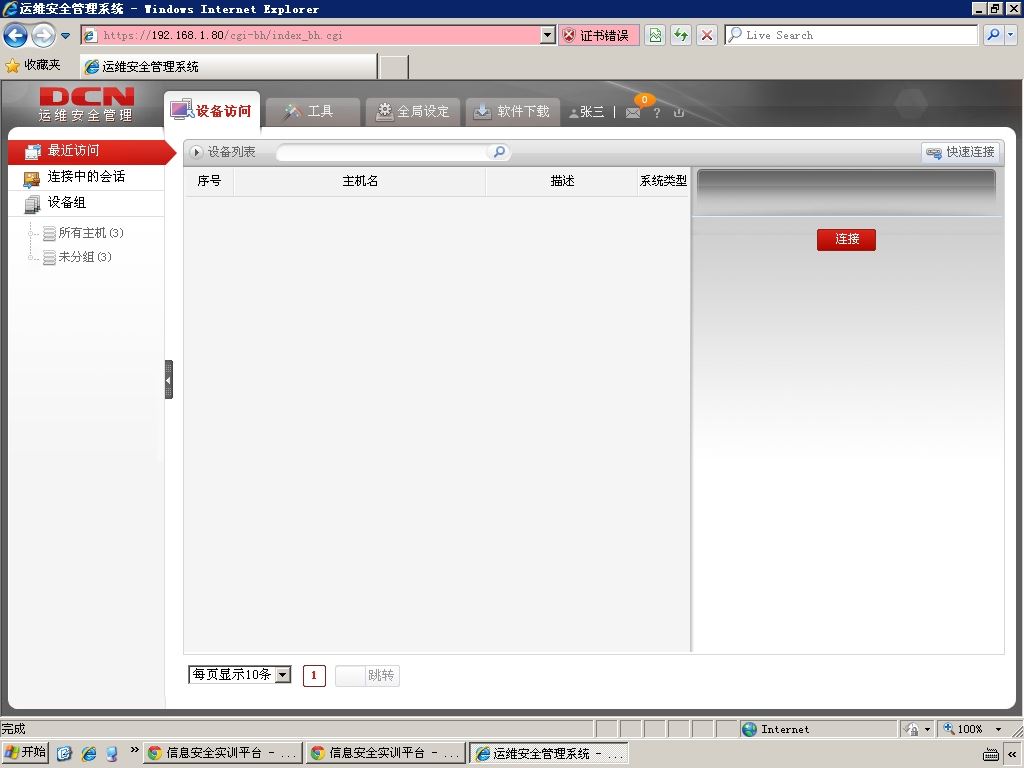Sort by the 主机名 column header
Screen dimensions: 1024x768
[x=360, y=181]
